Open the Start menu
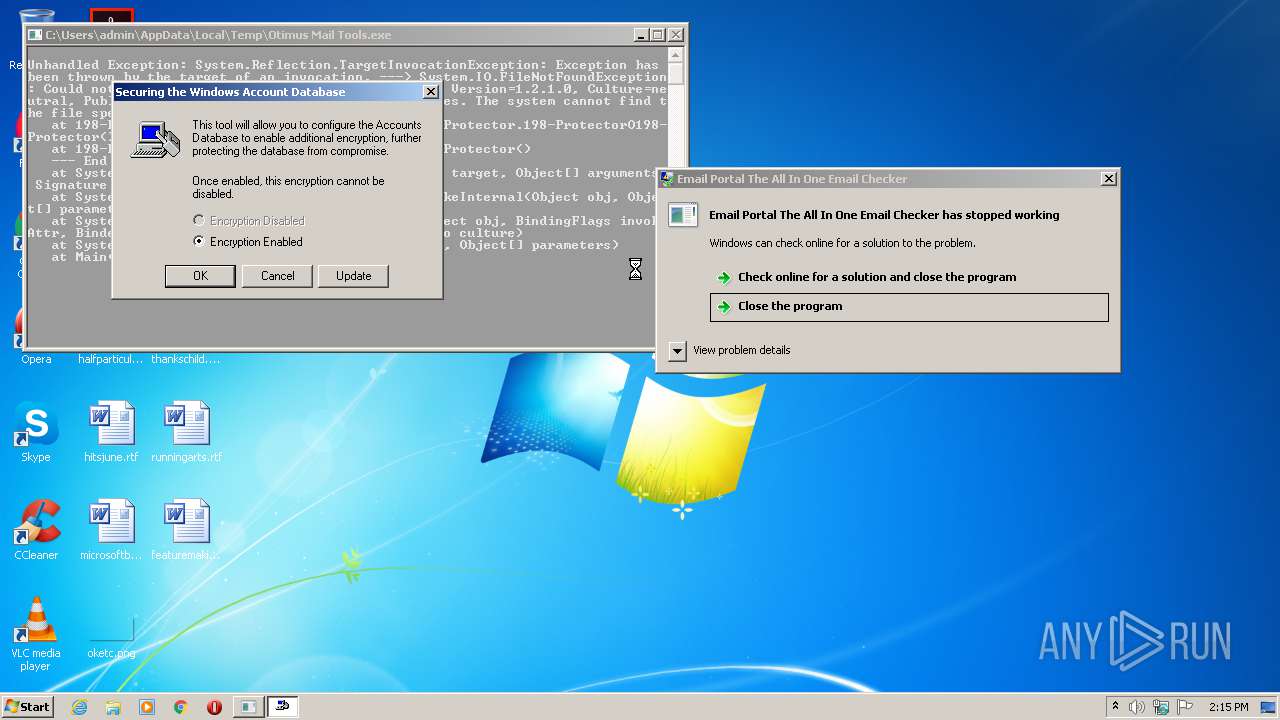The width and height of the screenshot is (1280, 720). click(27, 706)
